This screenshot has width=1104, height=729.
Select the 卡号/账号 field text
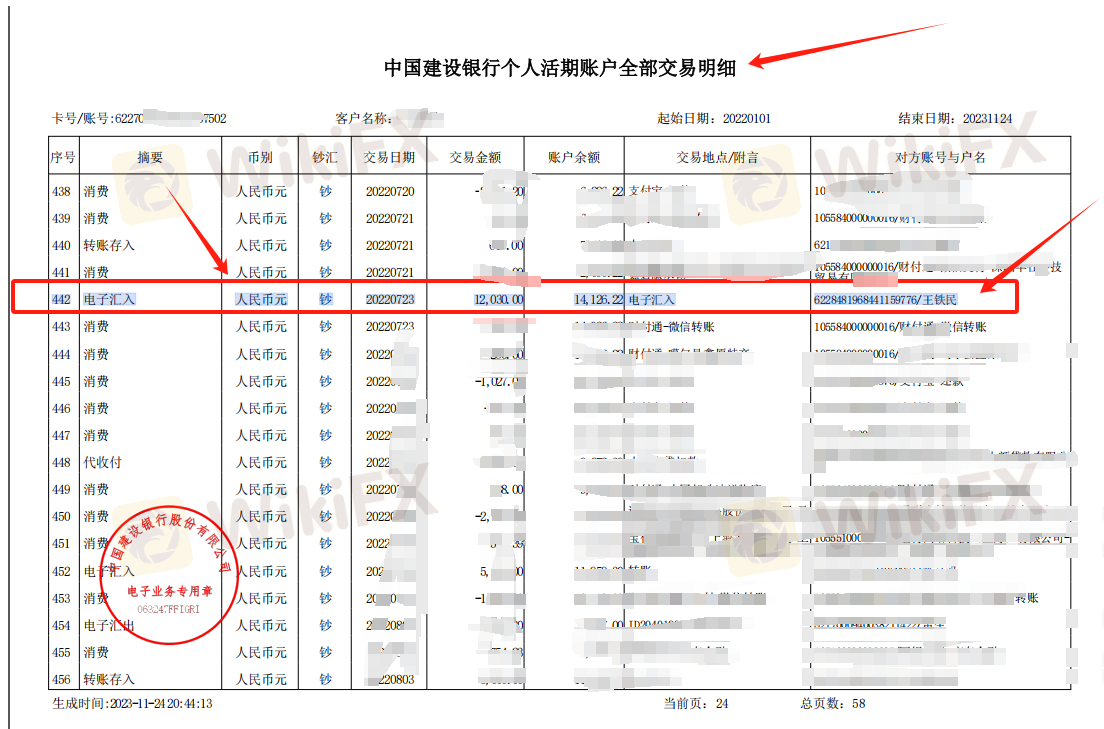[x=139, y=118]
